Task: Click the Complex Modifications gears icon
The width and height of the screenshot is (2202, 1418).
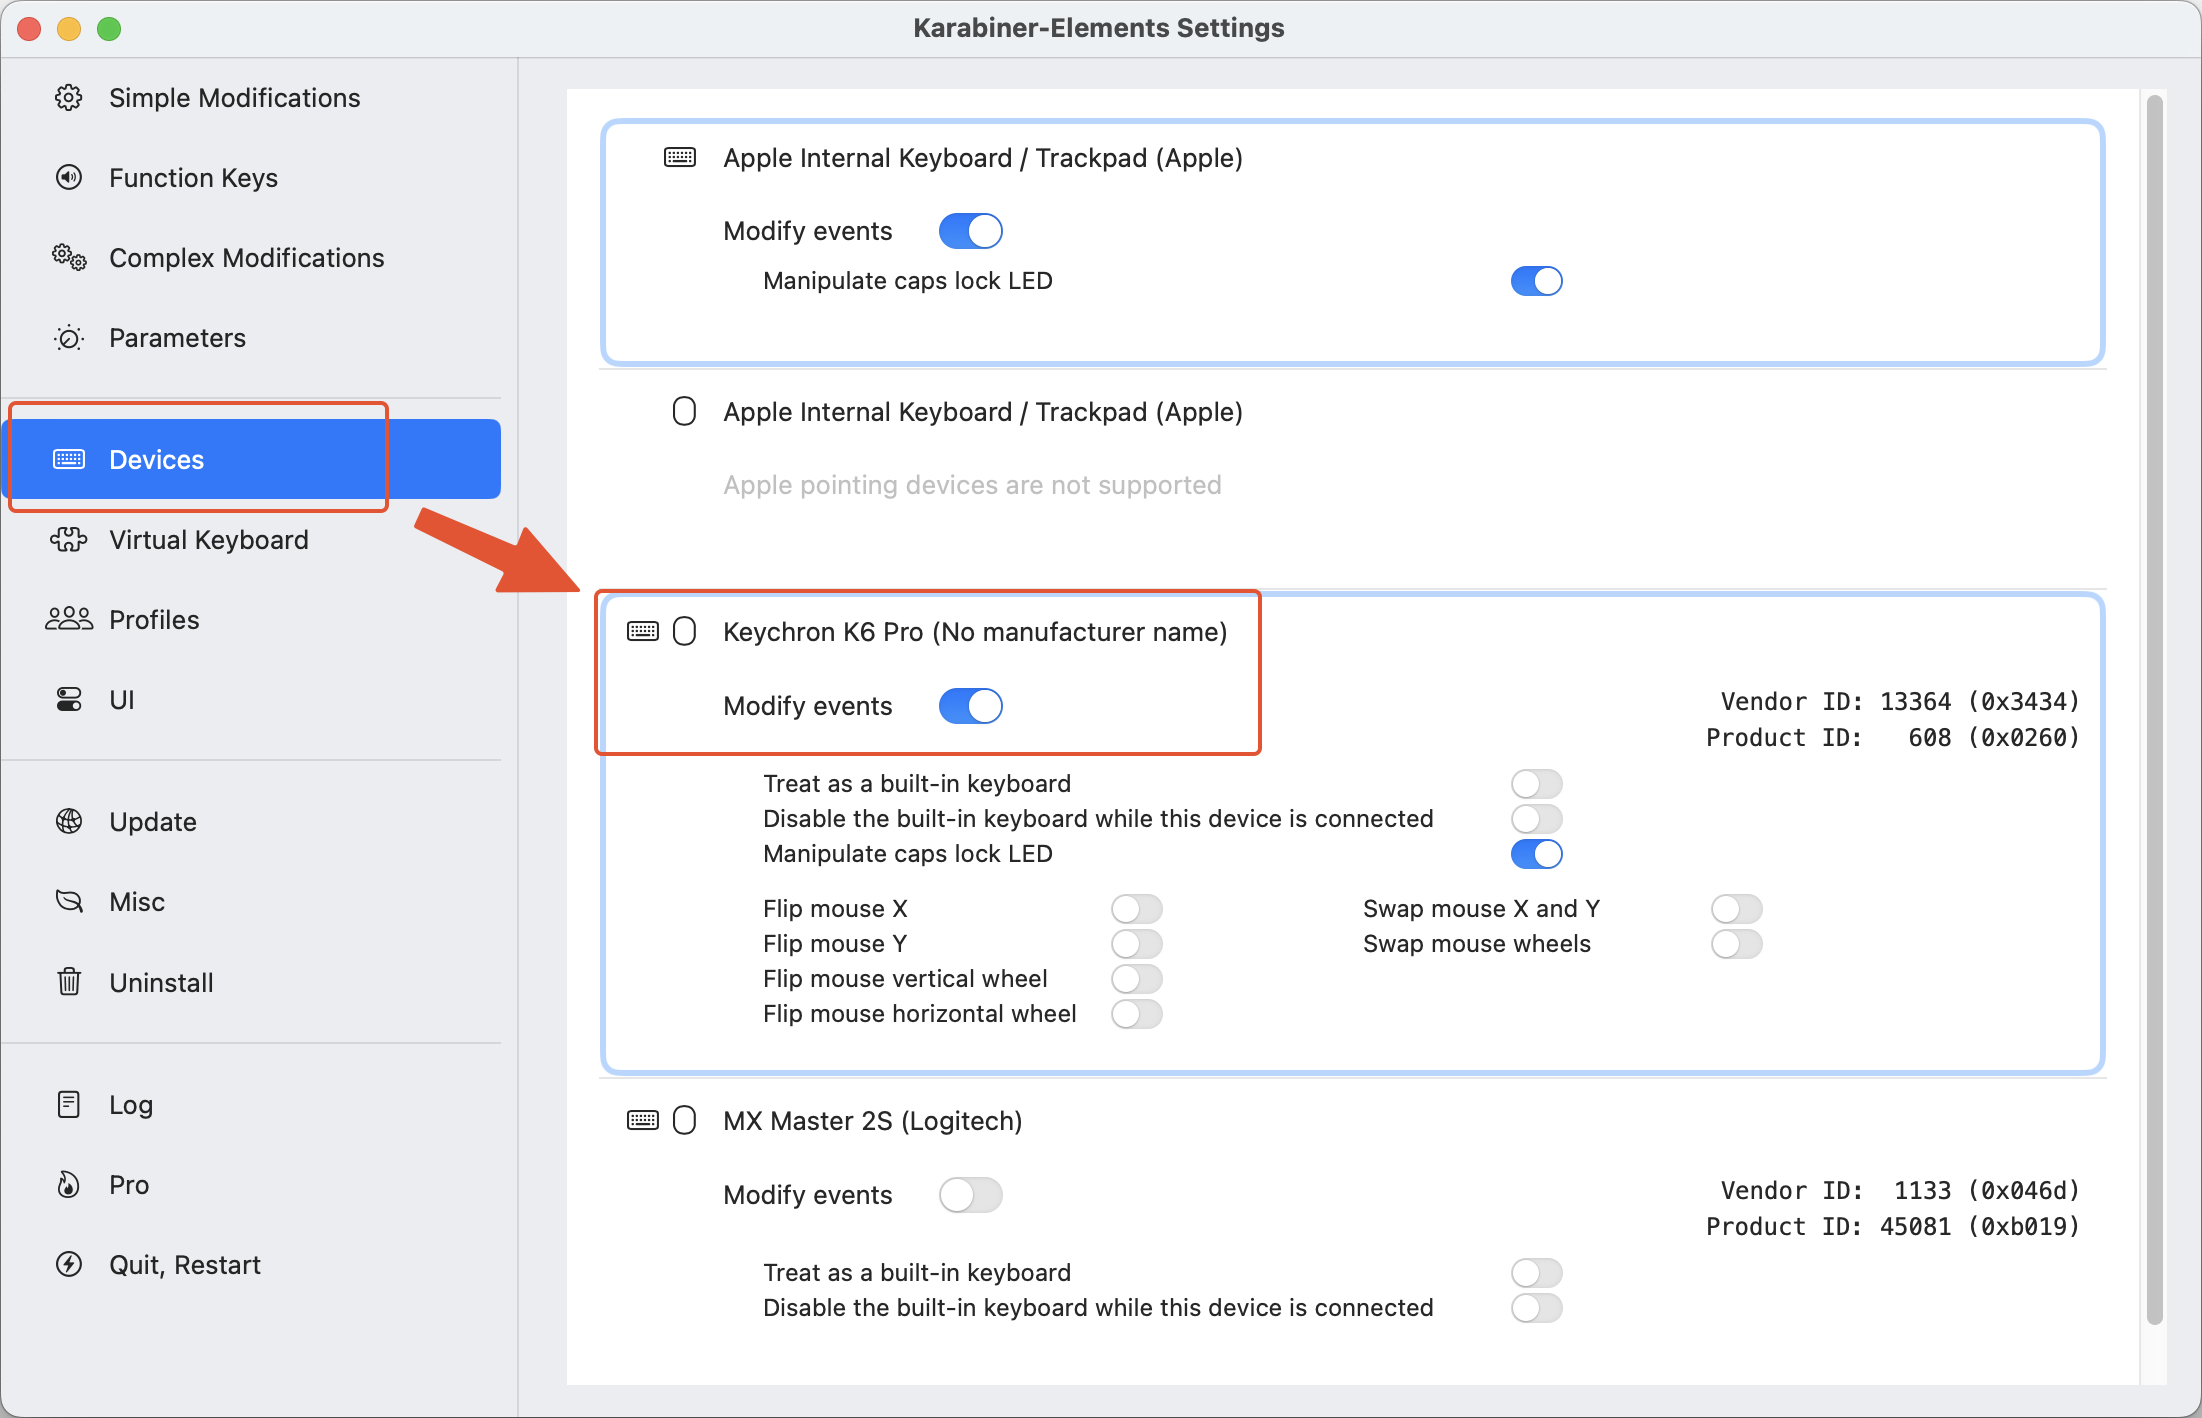Action: (x=69, y=258)
